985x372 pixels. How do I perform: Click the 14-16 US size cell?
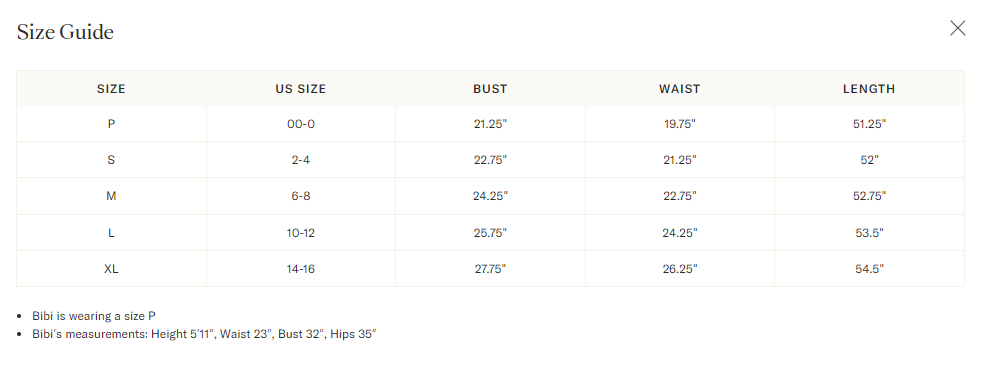click(301, 270)
